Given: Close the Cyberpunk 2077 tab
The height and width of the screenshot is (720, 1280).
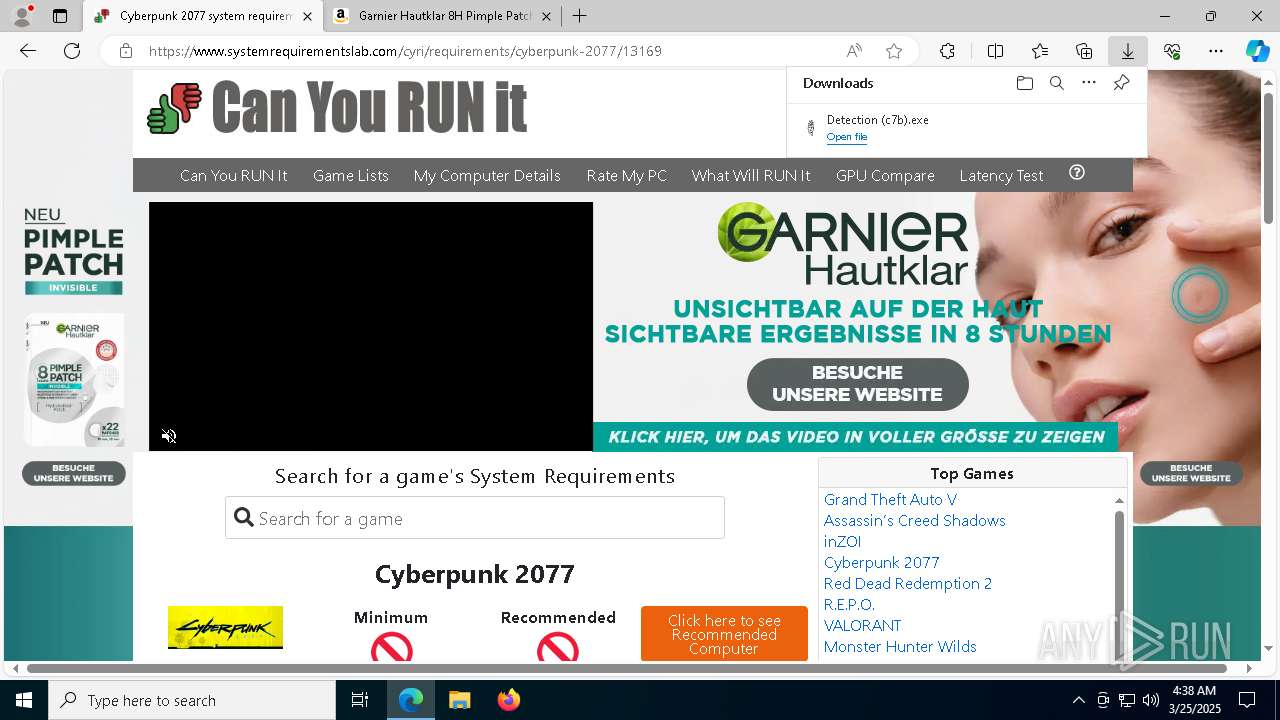Looking at the screenshot, I should pyautogui.click(x=307, y=16).
